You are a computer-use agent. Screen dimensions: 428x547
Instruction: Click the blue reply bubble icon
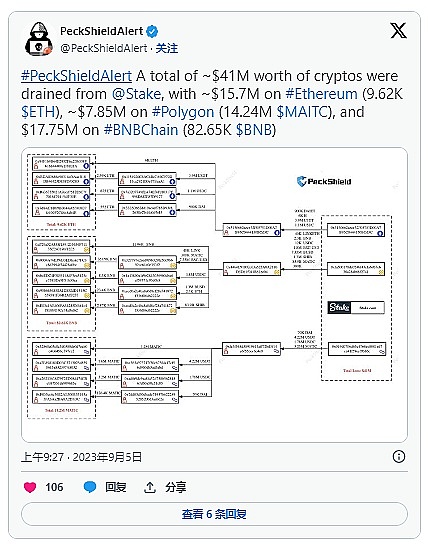coord(90,487)
